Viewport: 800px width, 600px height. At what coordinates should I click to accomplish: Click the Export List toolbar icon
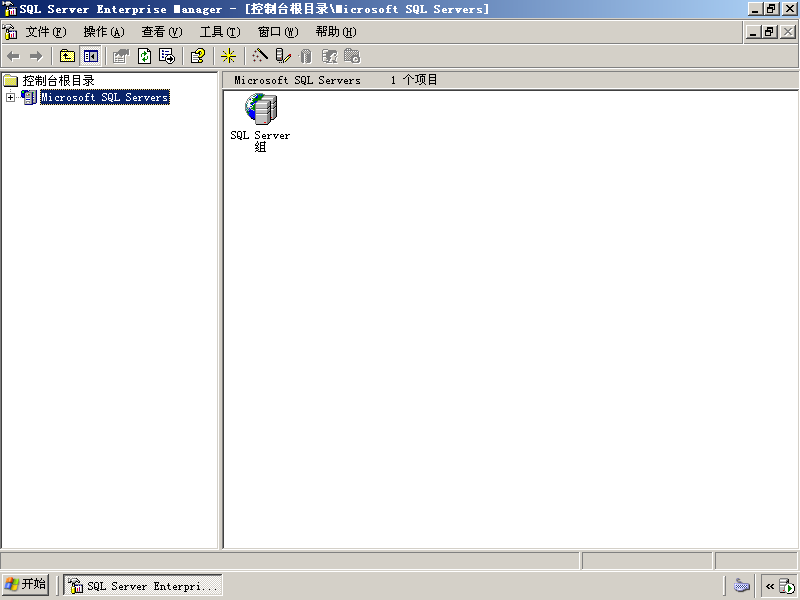(167, 56)
